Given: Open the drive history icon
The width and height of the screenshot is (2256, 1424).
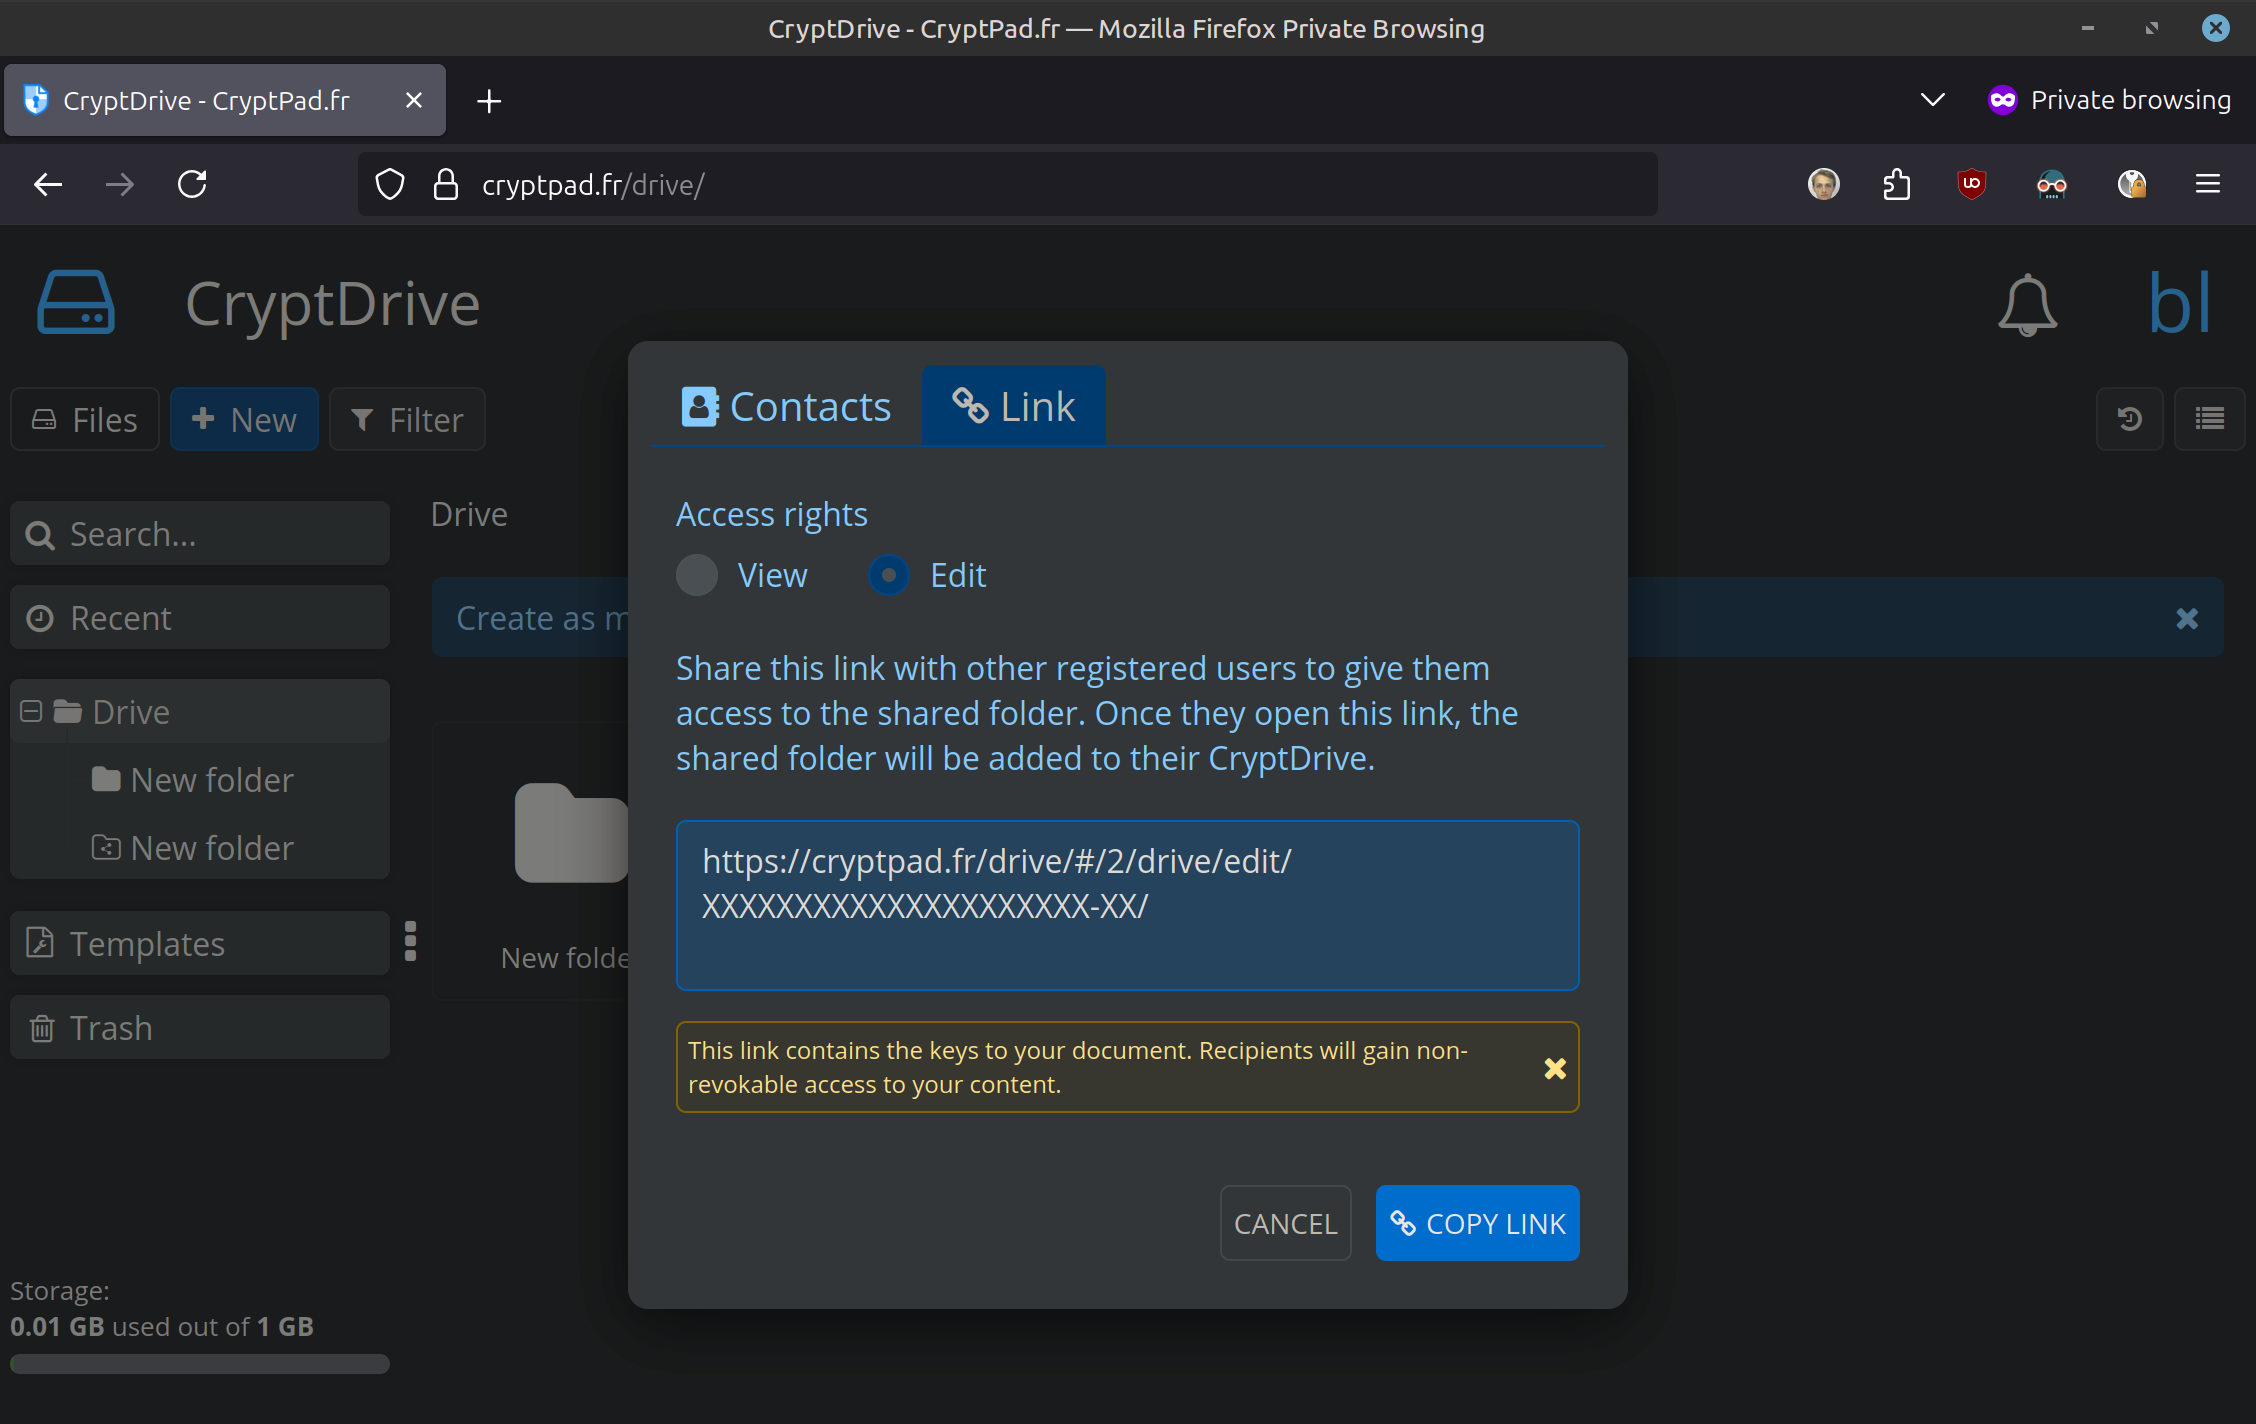Looking at the screenshot, I should [2129, 419].
